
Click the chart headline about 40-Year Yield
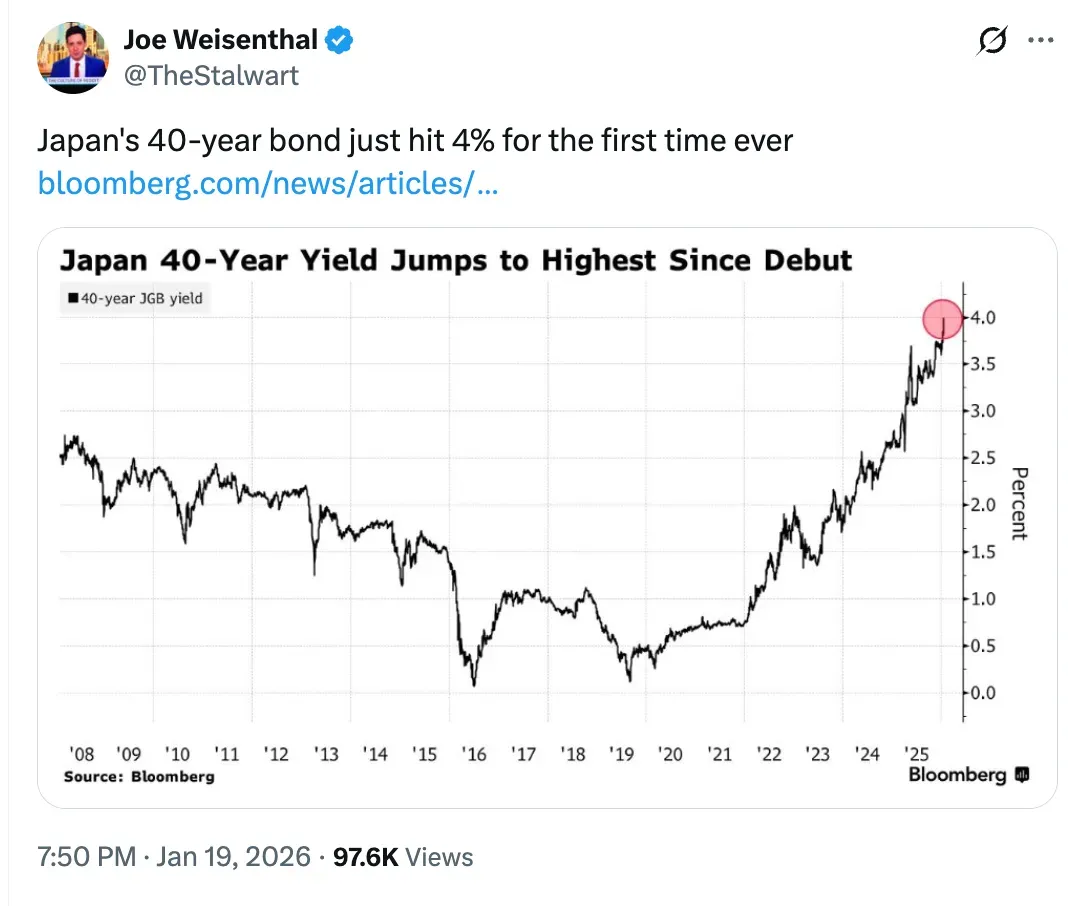tap(456, 261)
